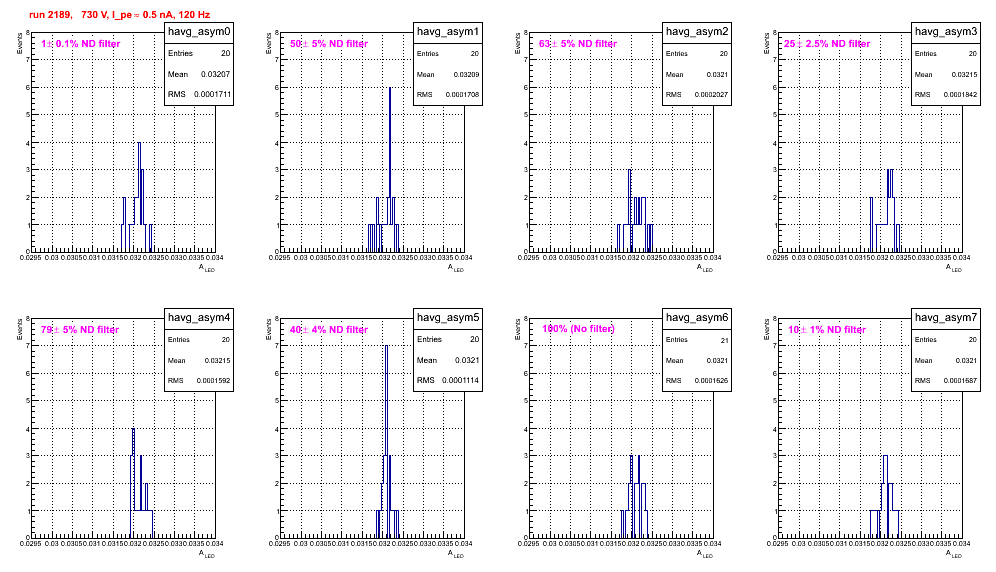
Task: Click the '100% (No filter)' label
Action: click(579, 329)
